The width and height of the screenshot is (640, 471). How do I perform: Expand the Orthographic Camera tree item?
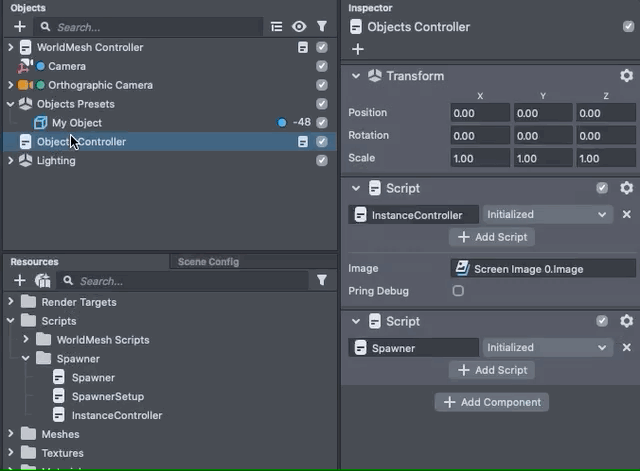tap(10, 85)
